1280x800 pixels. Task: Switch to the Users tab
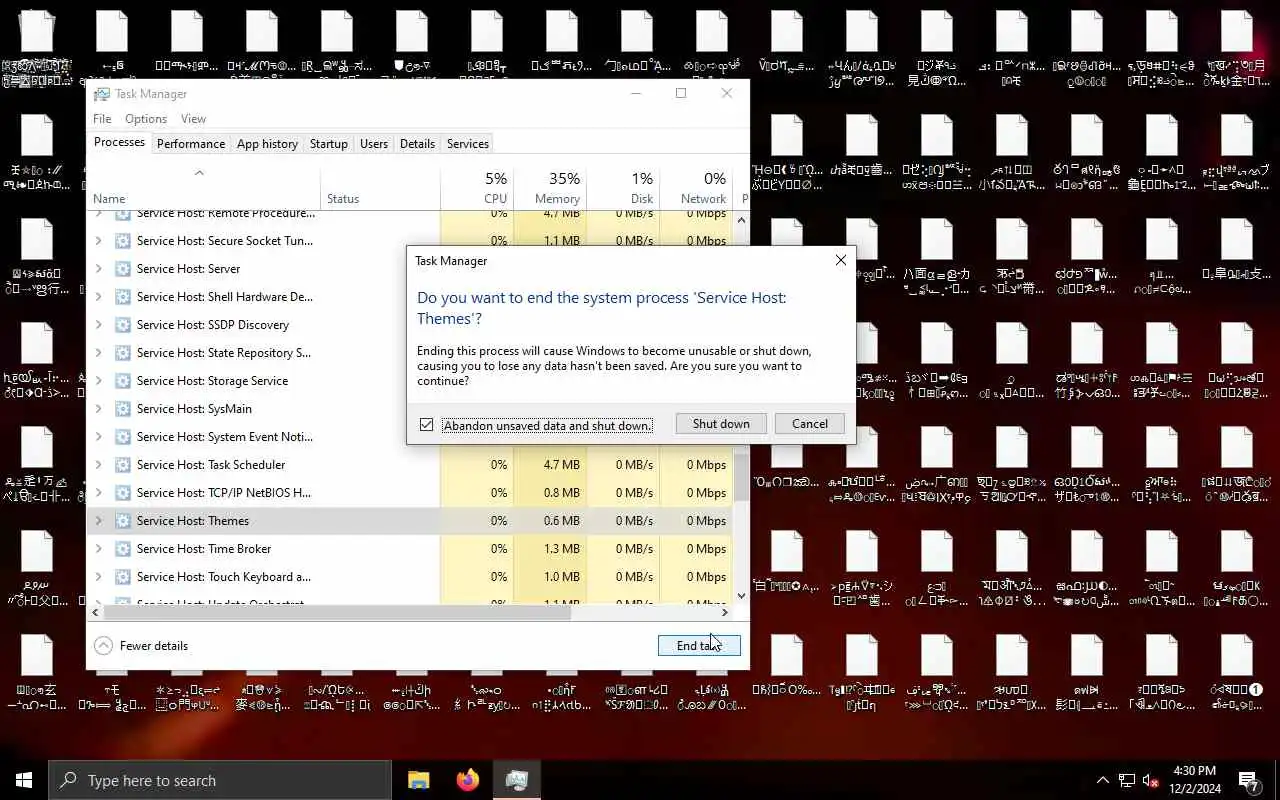[x=374, y=144]
